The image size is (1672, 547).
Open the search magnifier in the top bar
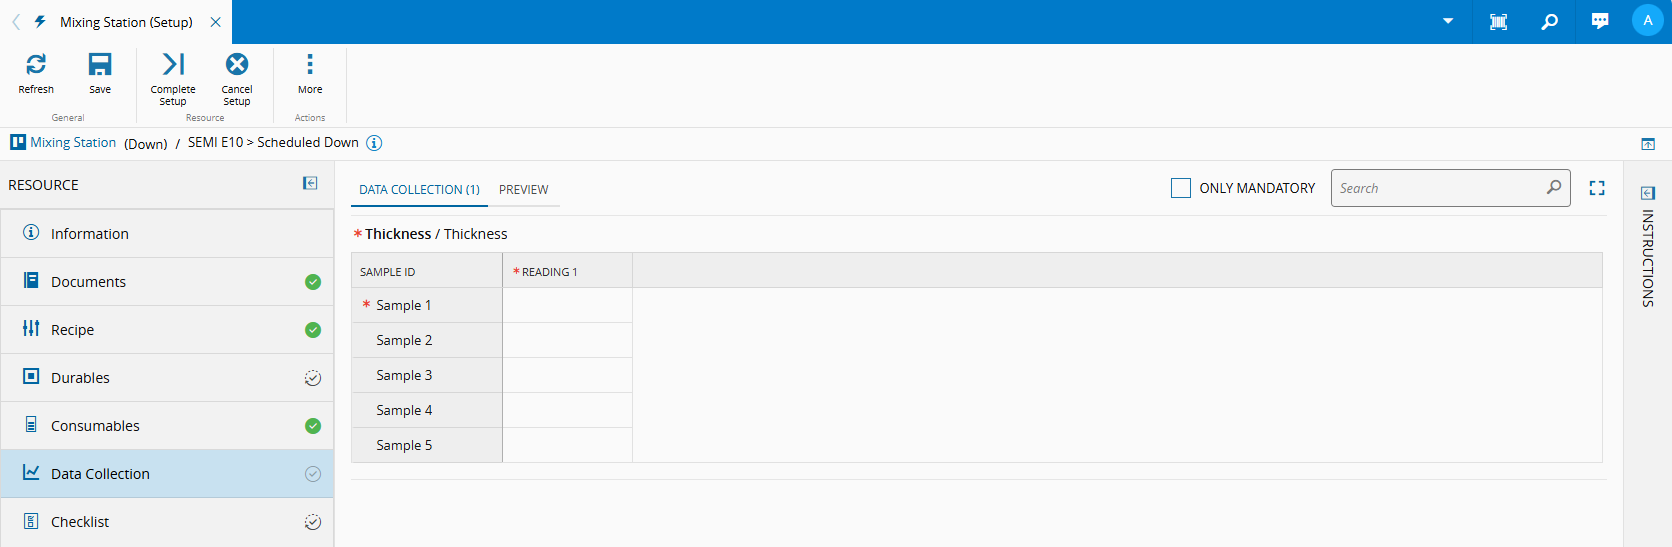click(x=1549, y=22)
